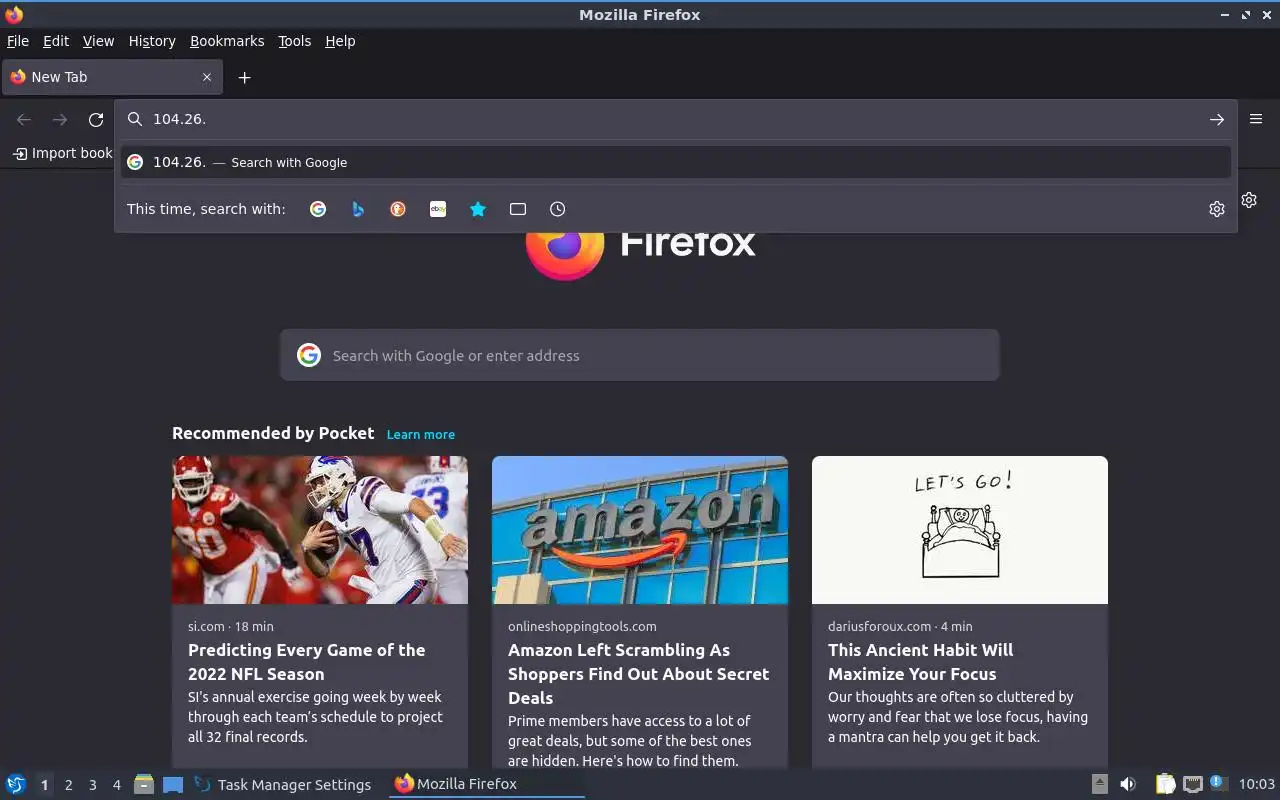Image resolution: width=1280 pixels, height=800 pixels.
Task: Open 'Predicting Every Game of the 2022 NFL Season'
Action: pyautogui.click(x=307, y=662)
